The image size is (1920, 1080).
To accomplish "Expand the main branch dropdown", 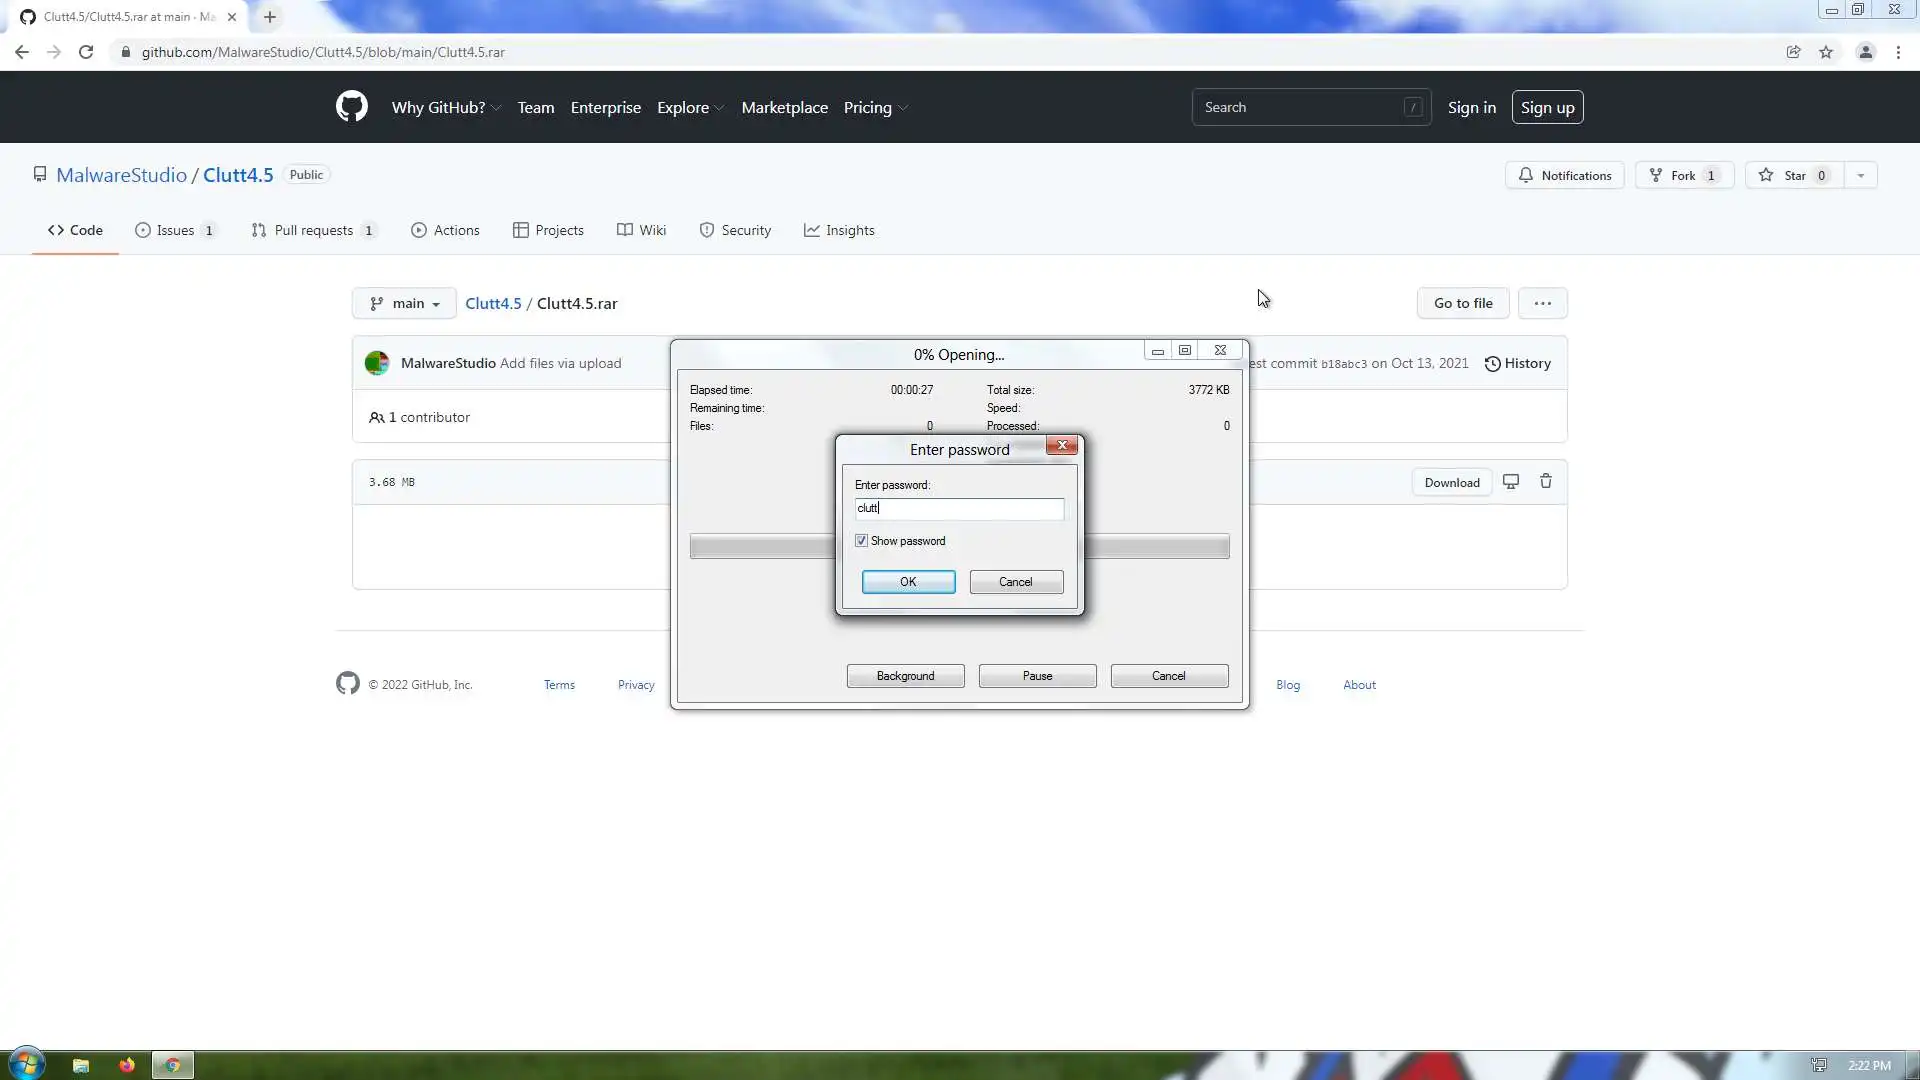I will [x=404, y=303].
